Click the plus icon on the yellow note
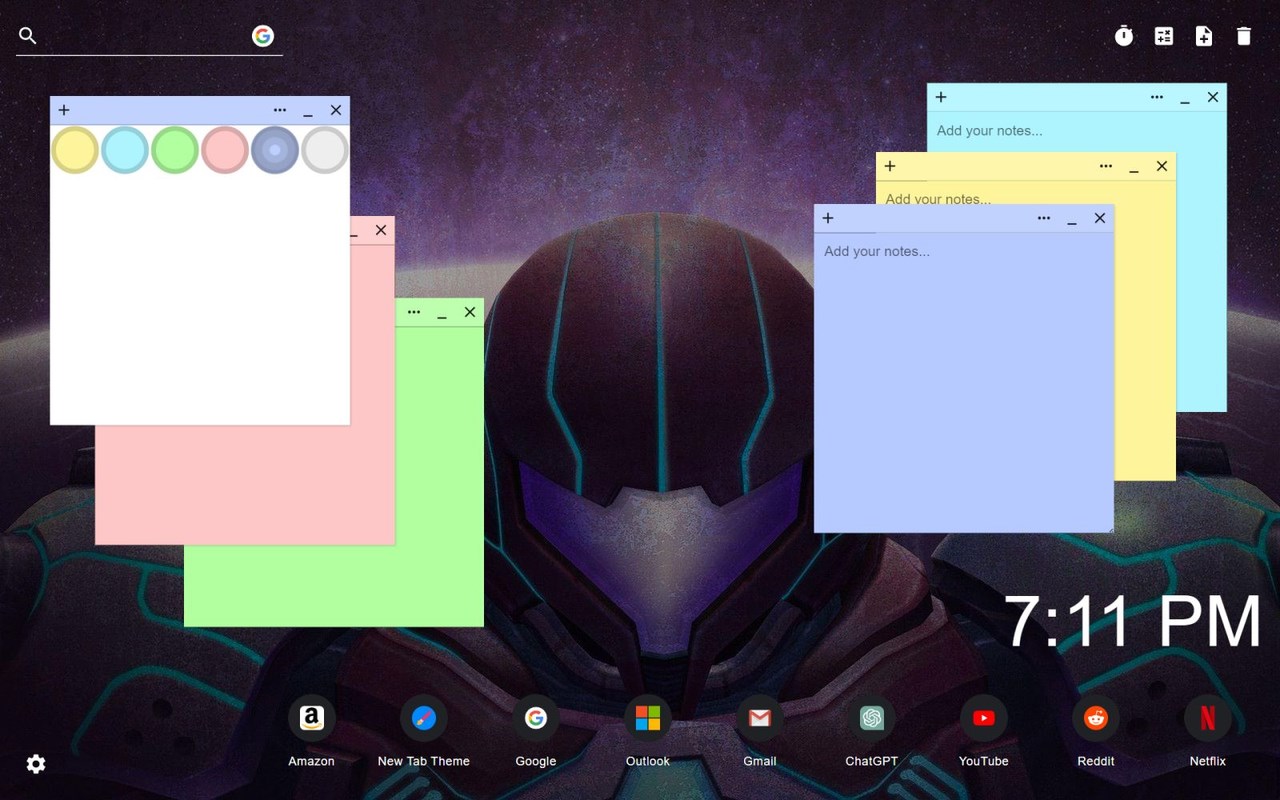1280x800 pixels. pyautogui.click(x=890, y=166)
